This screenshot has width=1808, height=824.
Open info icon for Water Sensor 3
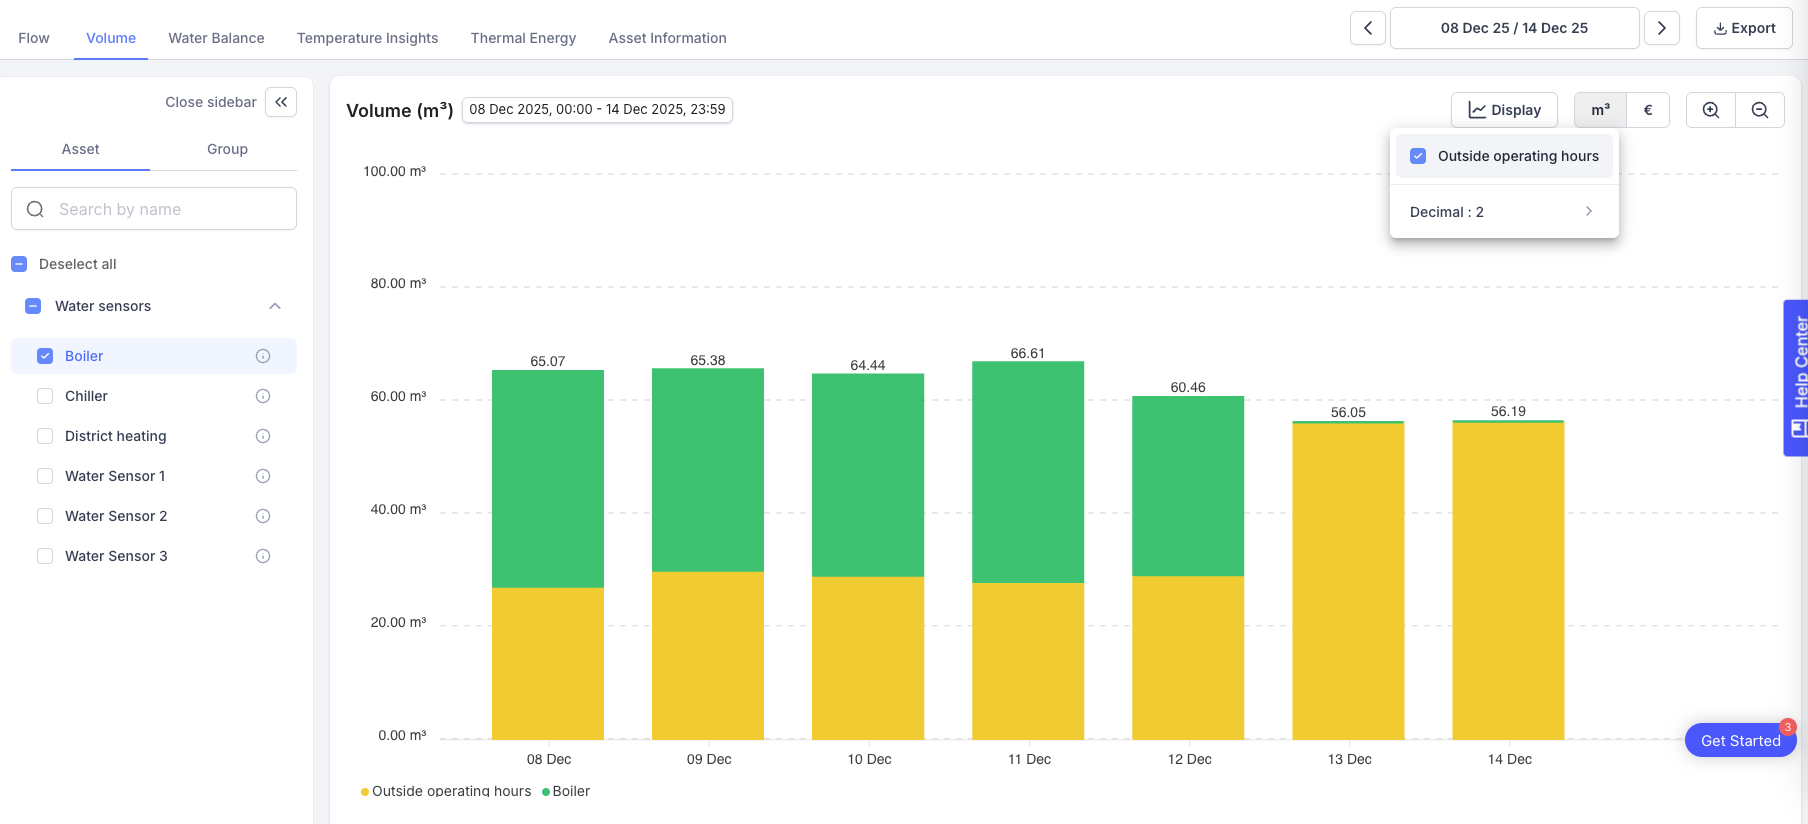(x=263, y=556)
